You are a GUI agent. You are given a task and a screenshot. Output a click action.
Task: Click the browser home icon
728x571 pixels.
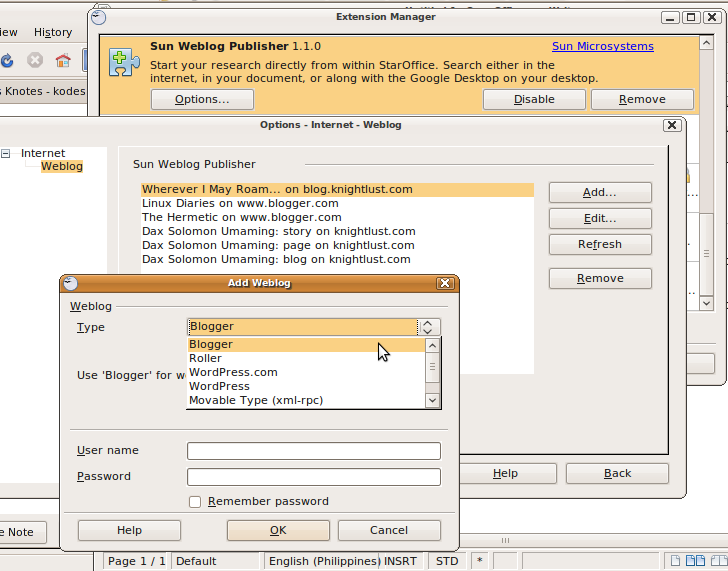click(x=63, y=60)
